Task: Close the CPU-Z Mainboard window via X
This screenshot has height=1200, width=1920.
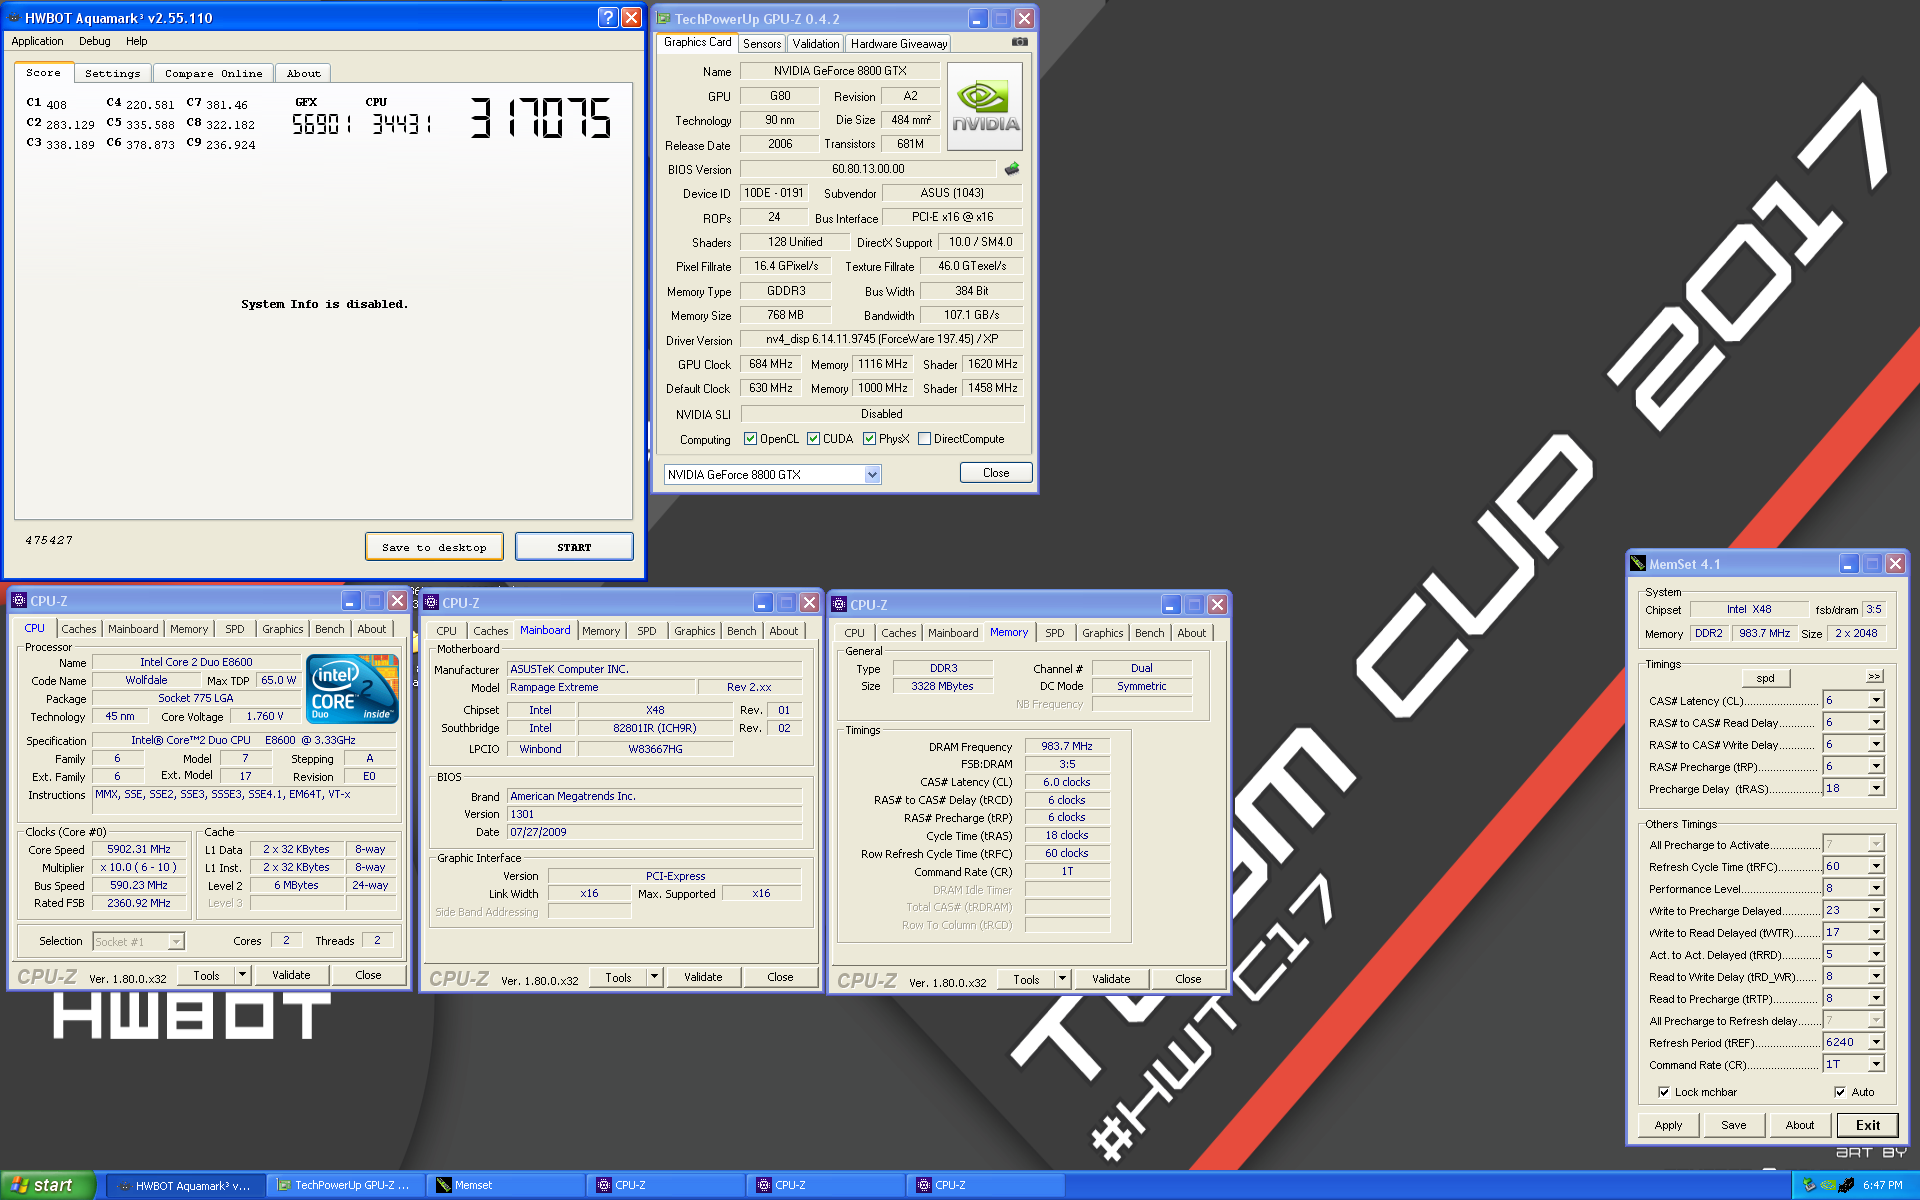Action: (x=809, y=602)
